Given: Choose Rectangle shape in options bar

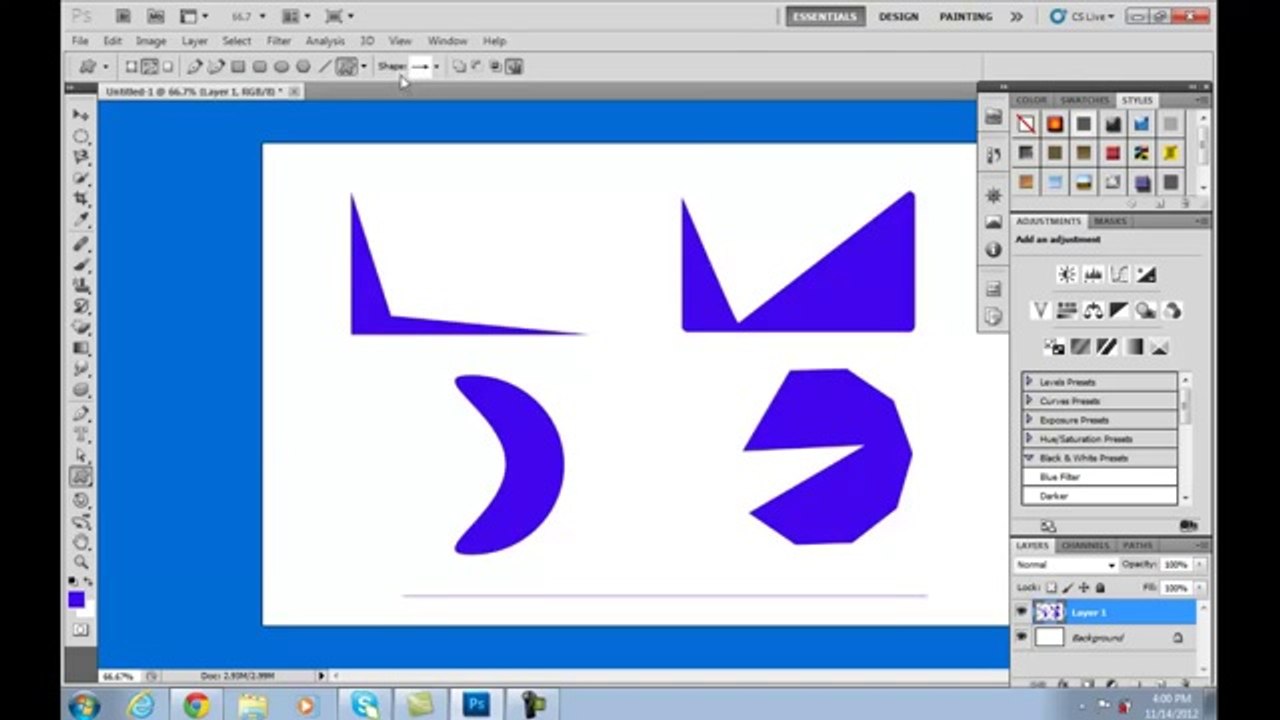Looking at the screenshot, I should [238, 67].
